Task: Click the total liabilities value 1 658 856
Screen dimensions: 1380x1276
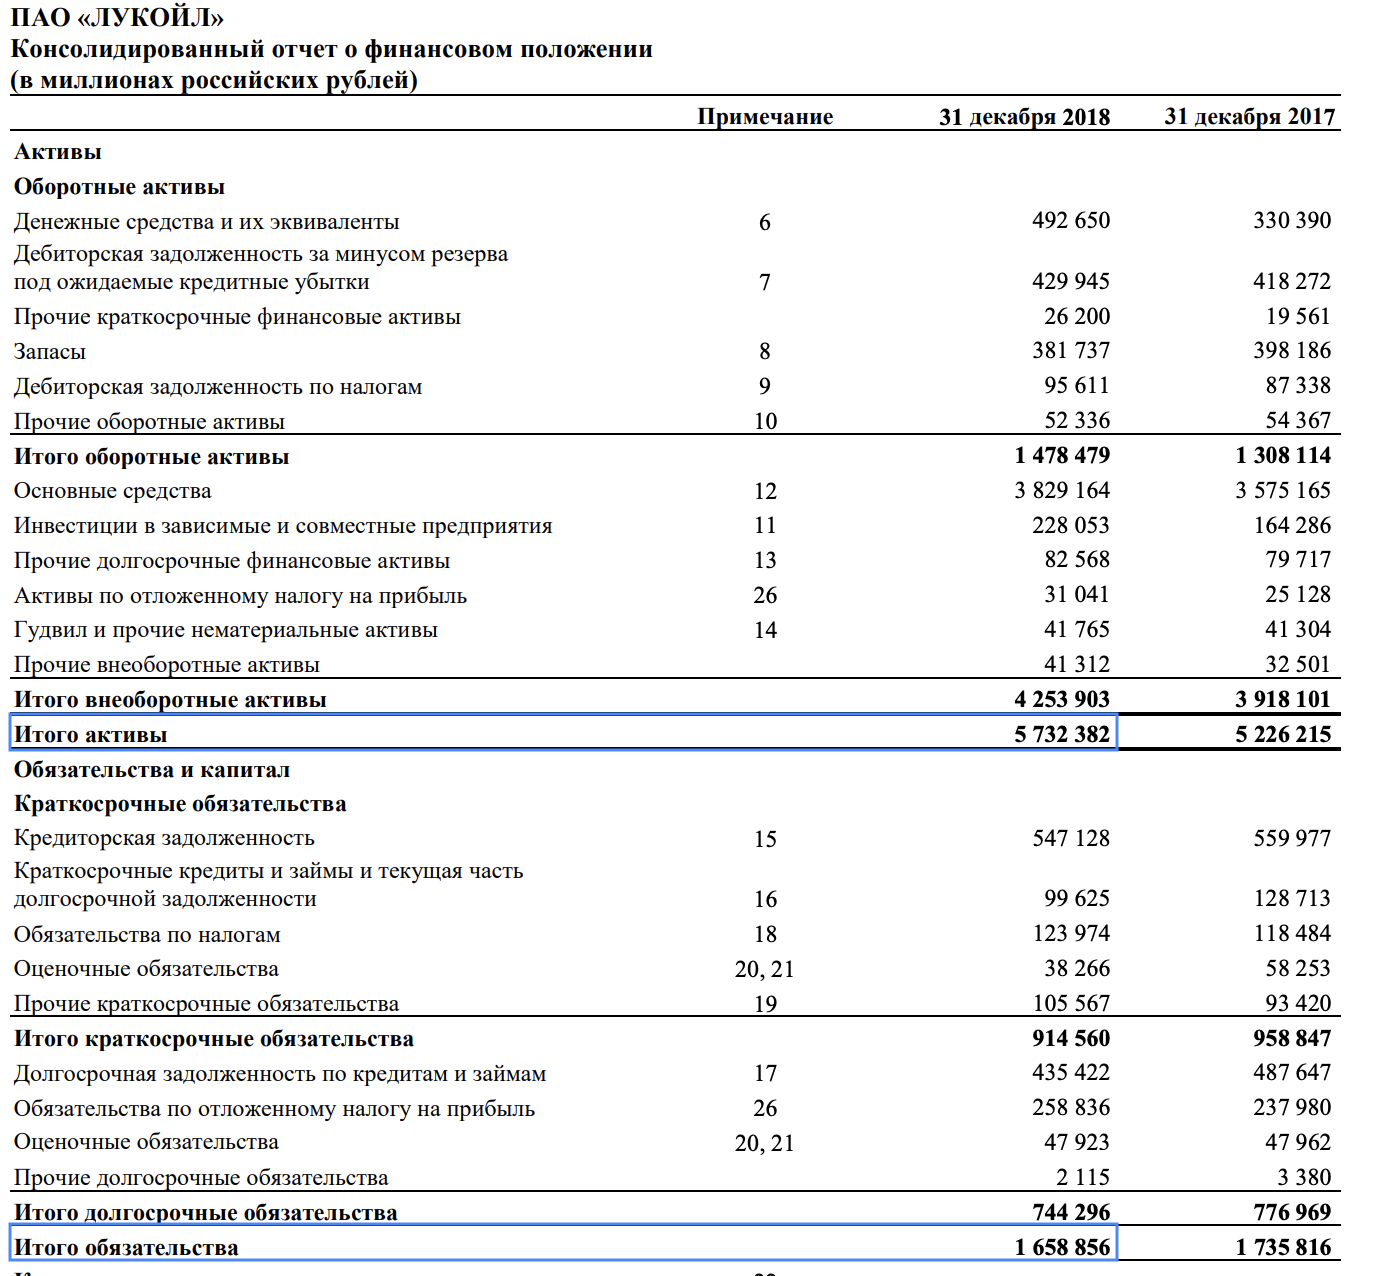Action: 1062,1248
